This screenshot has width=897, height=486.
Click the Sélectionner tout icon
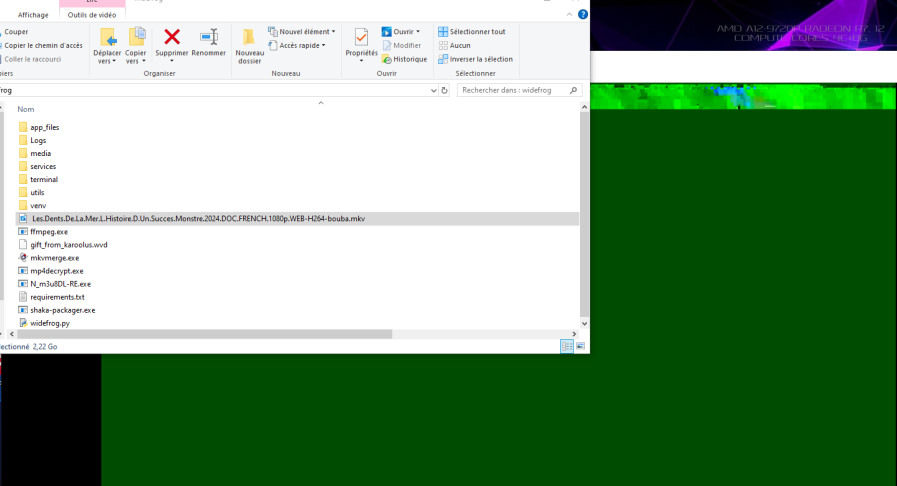443,31
